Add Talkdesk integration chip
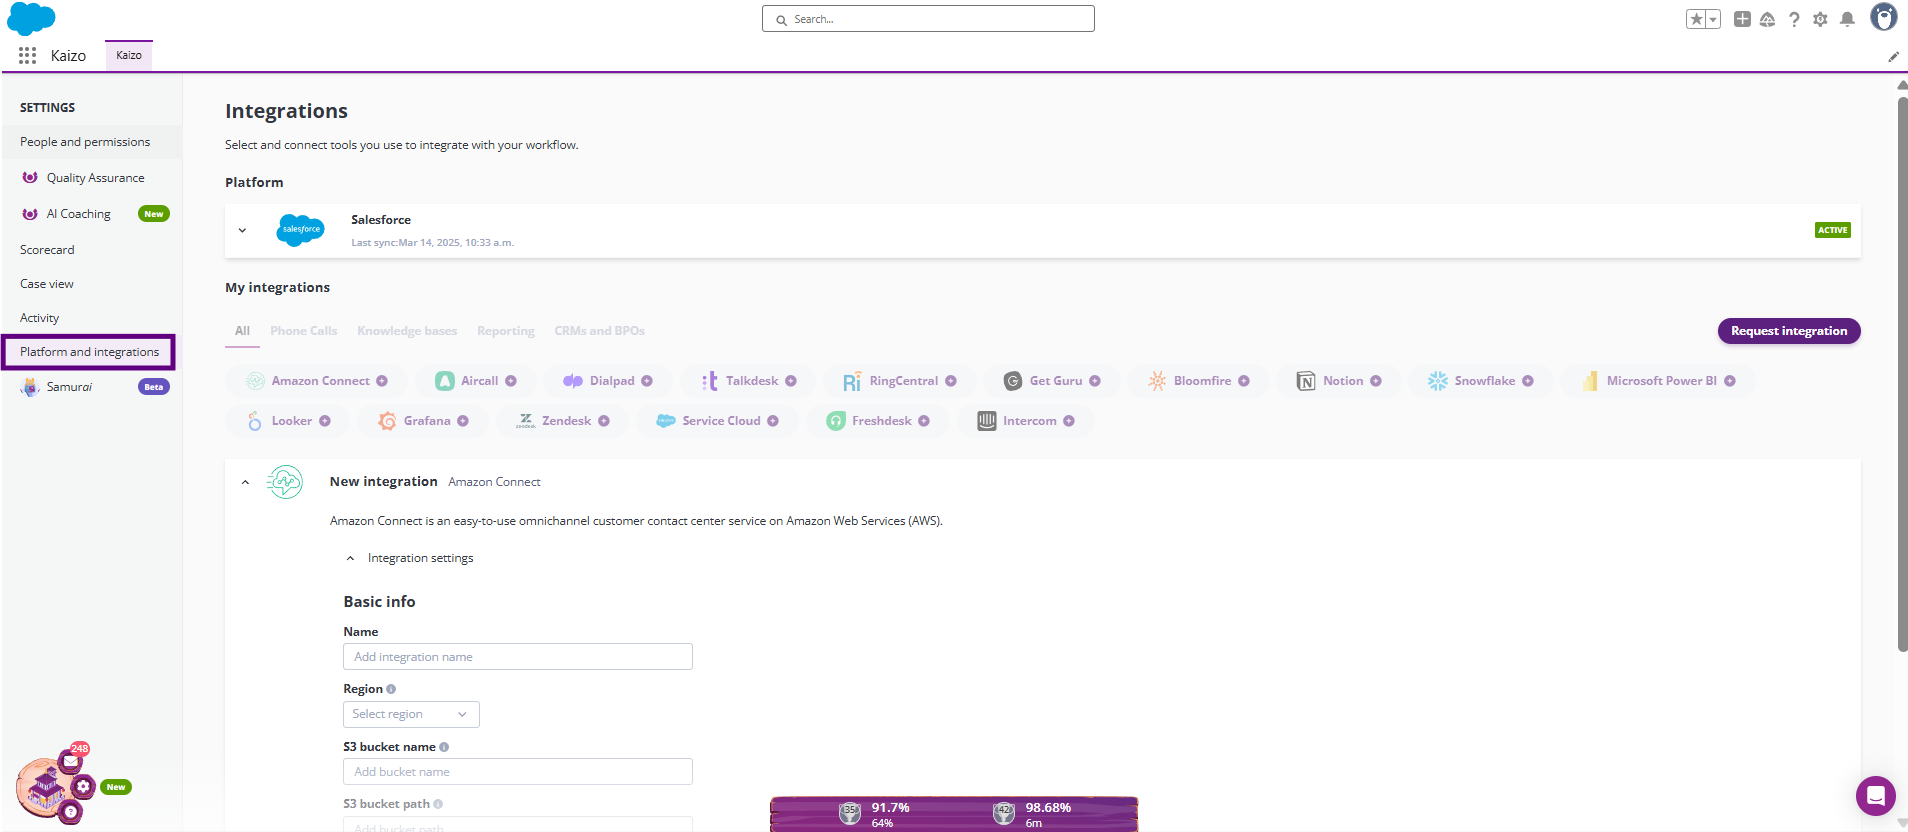The height and width of the screenshot is (832, 1908). [748, 381]
